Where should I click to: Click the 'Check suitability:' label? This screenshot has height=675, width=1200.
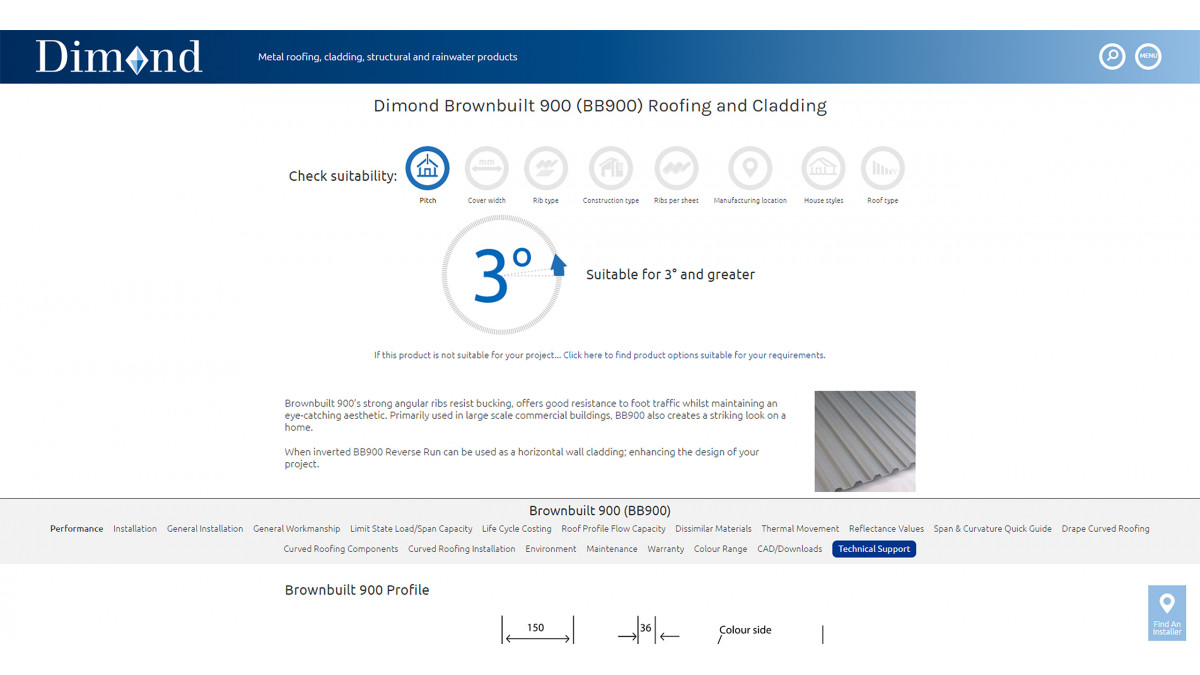point(343,176)
